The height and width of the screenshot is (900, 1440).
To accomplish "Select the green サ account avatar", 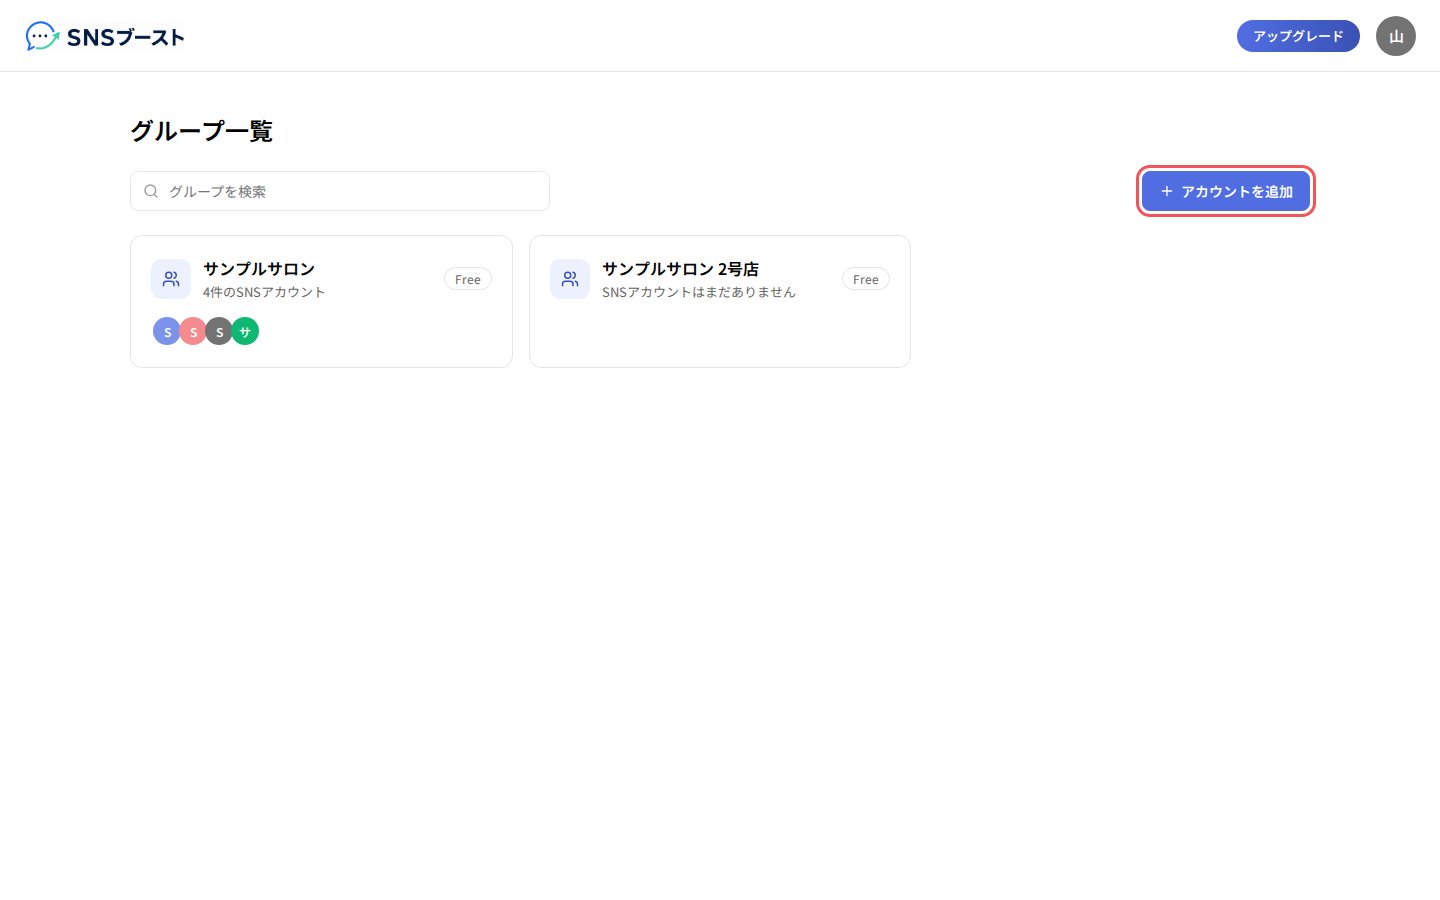I will pyautogui.click(x=245, y=331).
